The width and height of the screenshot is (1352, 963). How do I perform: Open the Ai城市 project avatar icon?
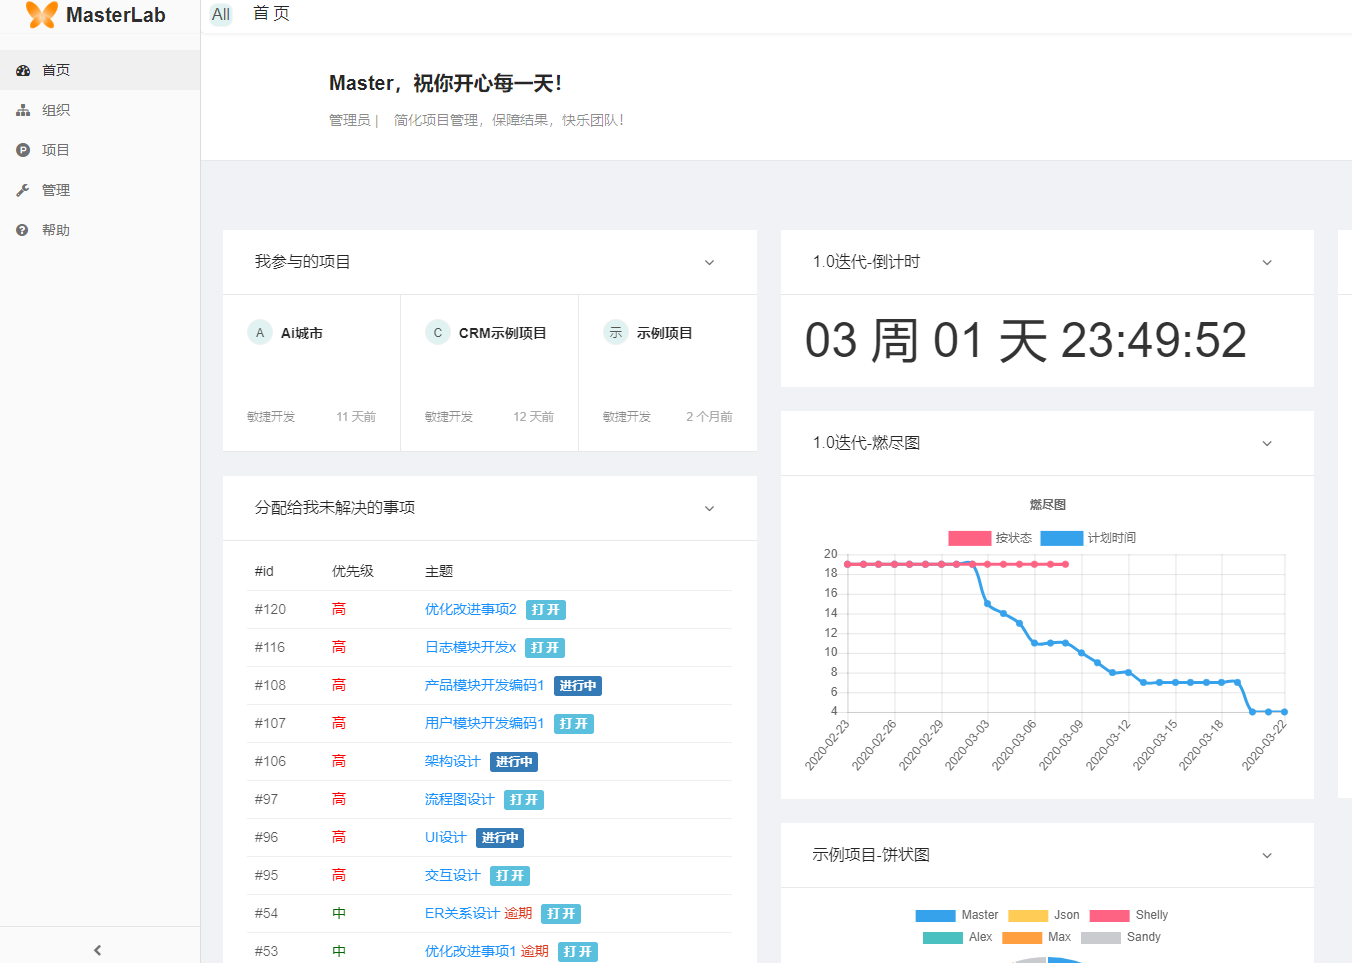[260, 332]
